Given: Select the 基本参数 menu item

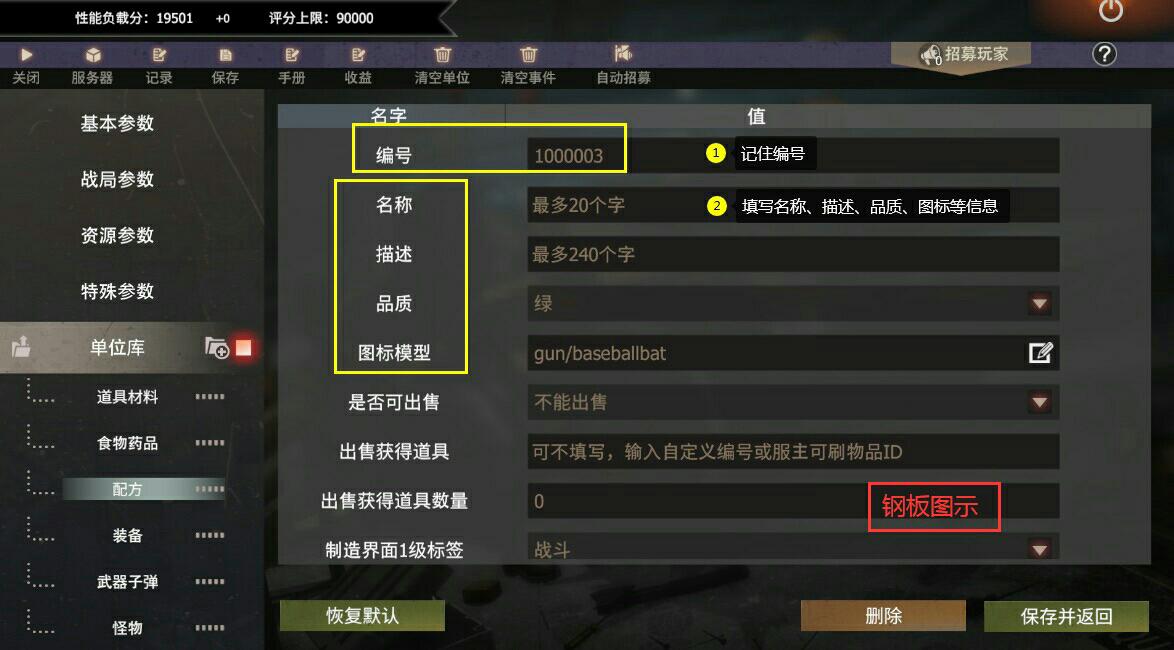Looking at the screenshot, I should tap(118, 123).
